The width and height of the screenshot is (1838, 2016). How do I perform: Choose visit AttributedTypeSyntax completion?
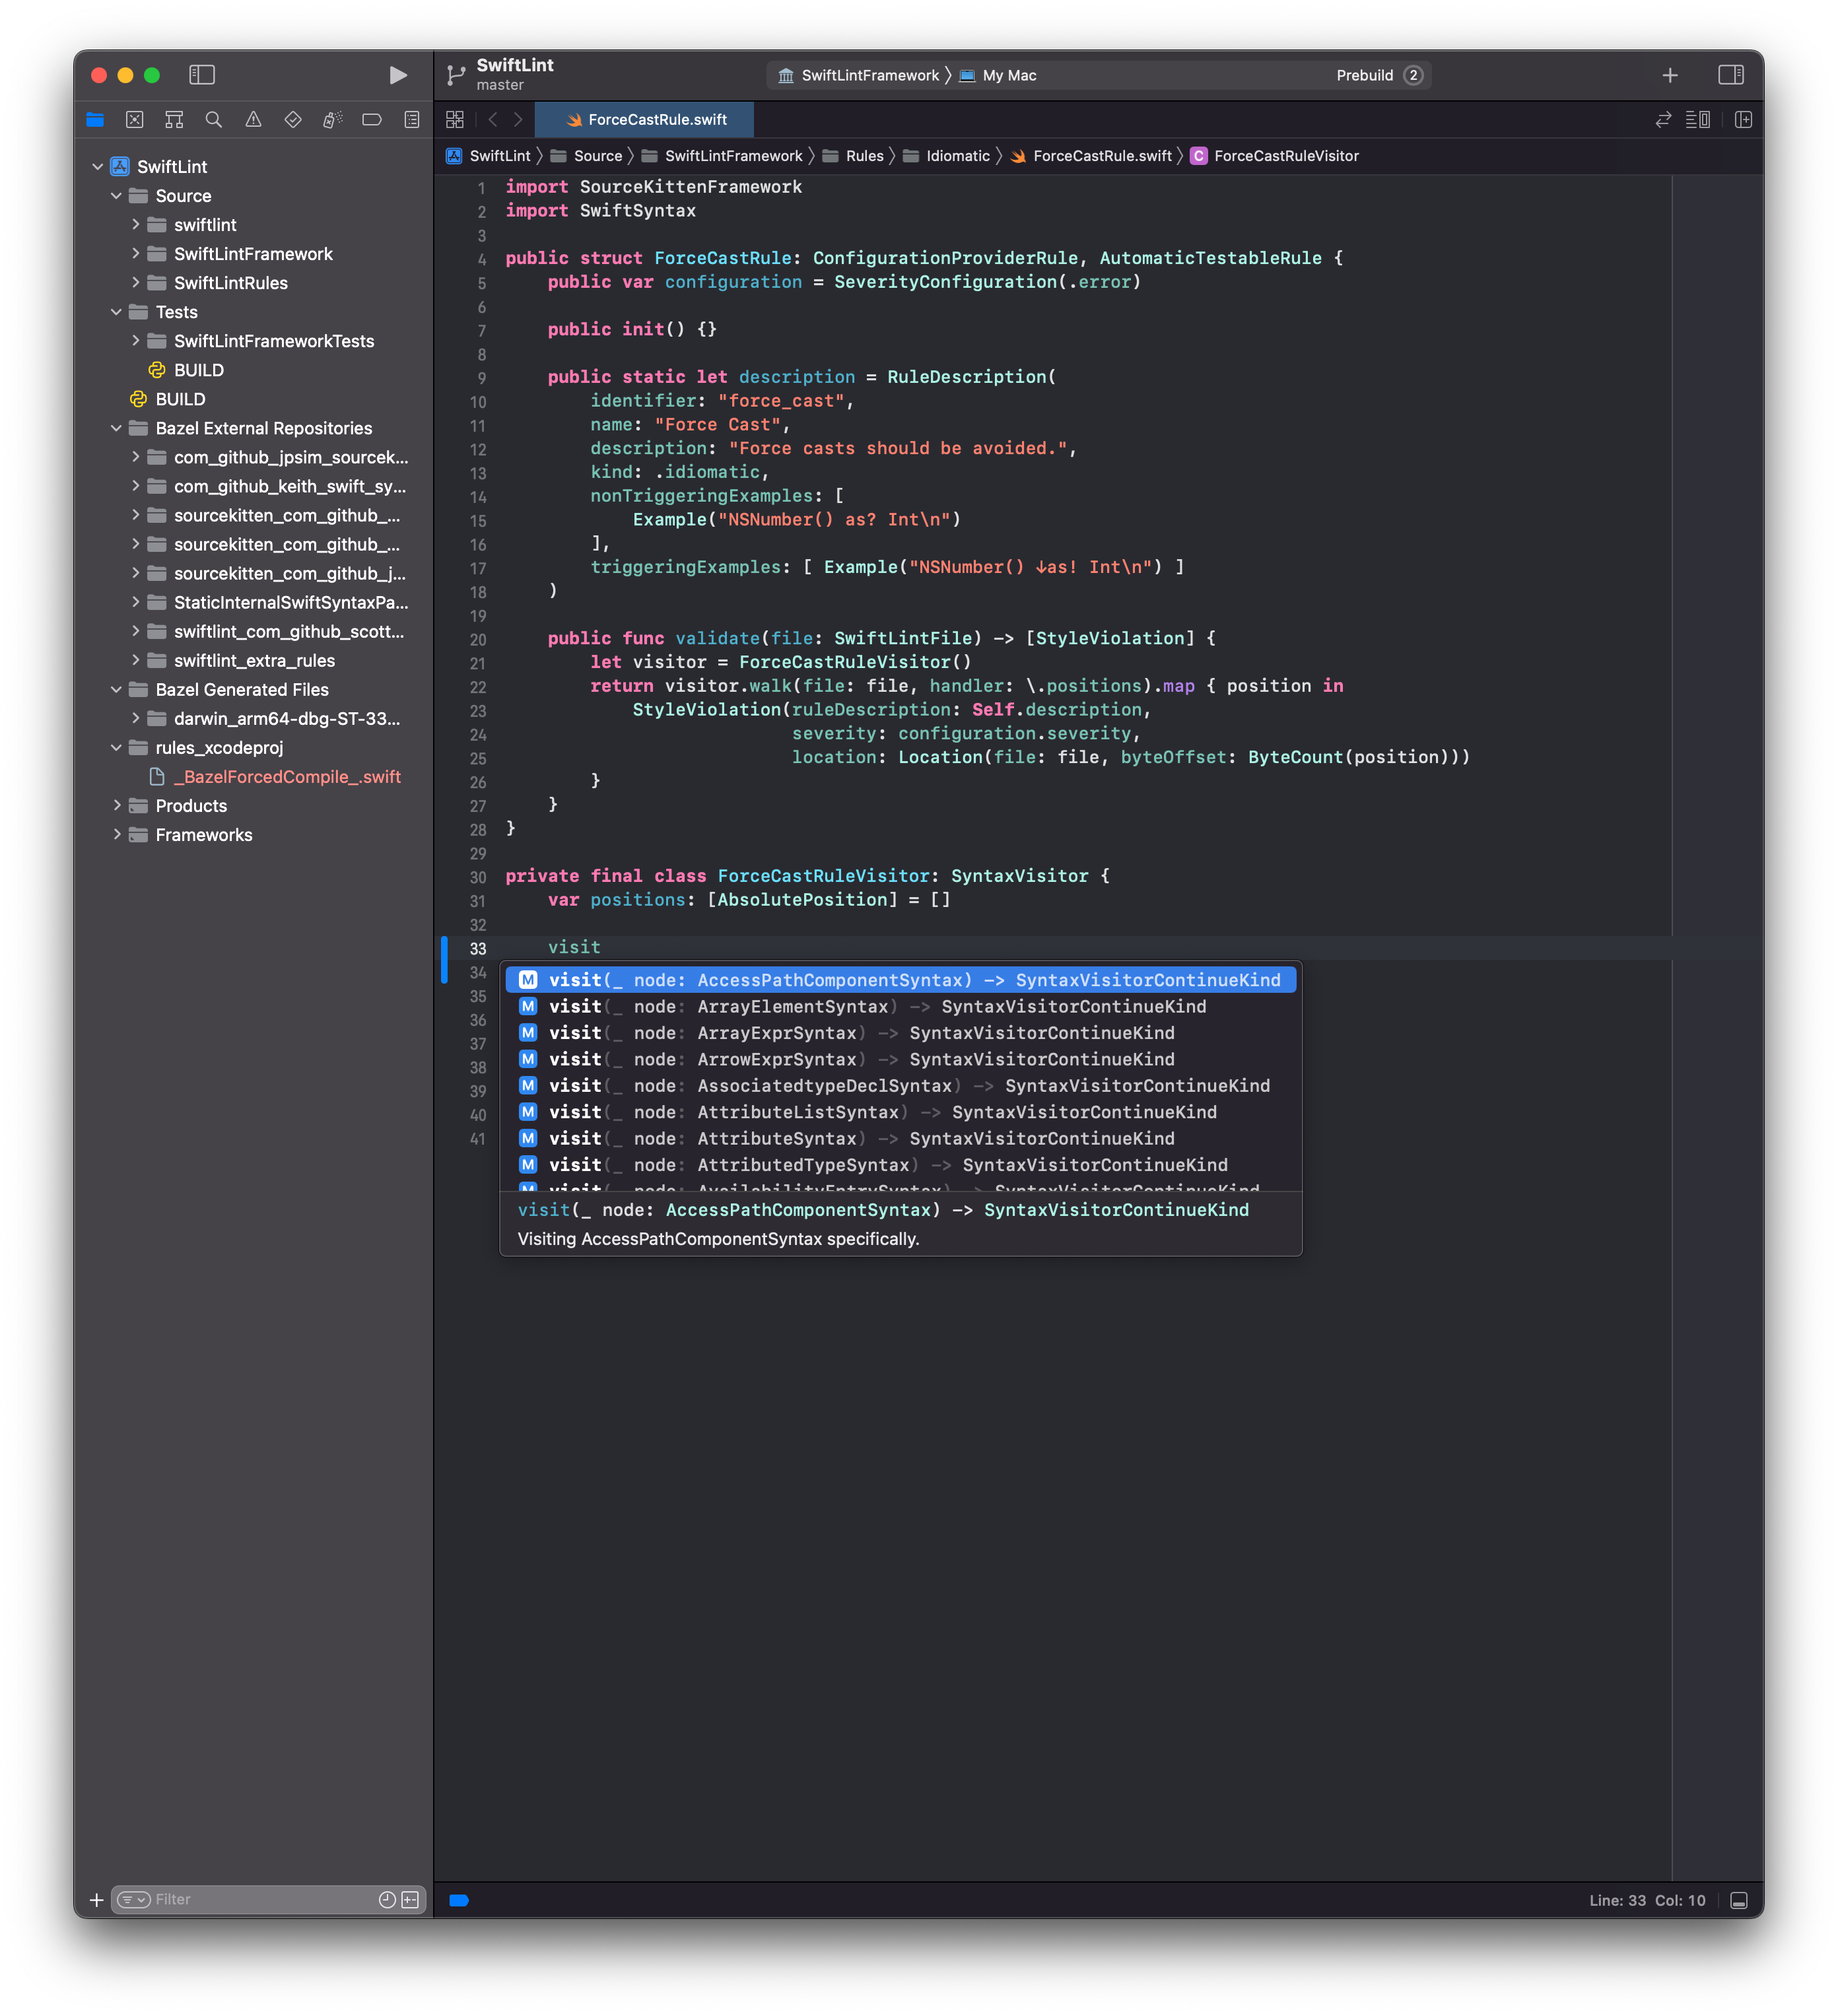tap(900, 1165)
